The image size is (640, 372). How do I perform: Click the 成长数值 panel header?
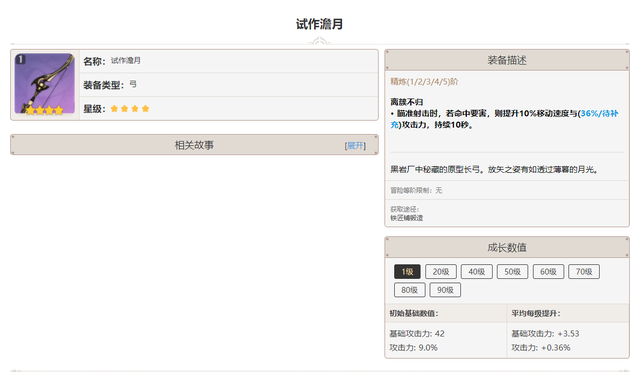(x=507, y=247)
